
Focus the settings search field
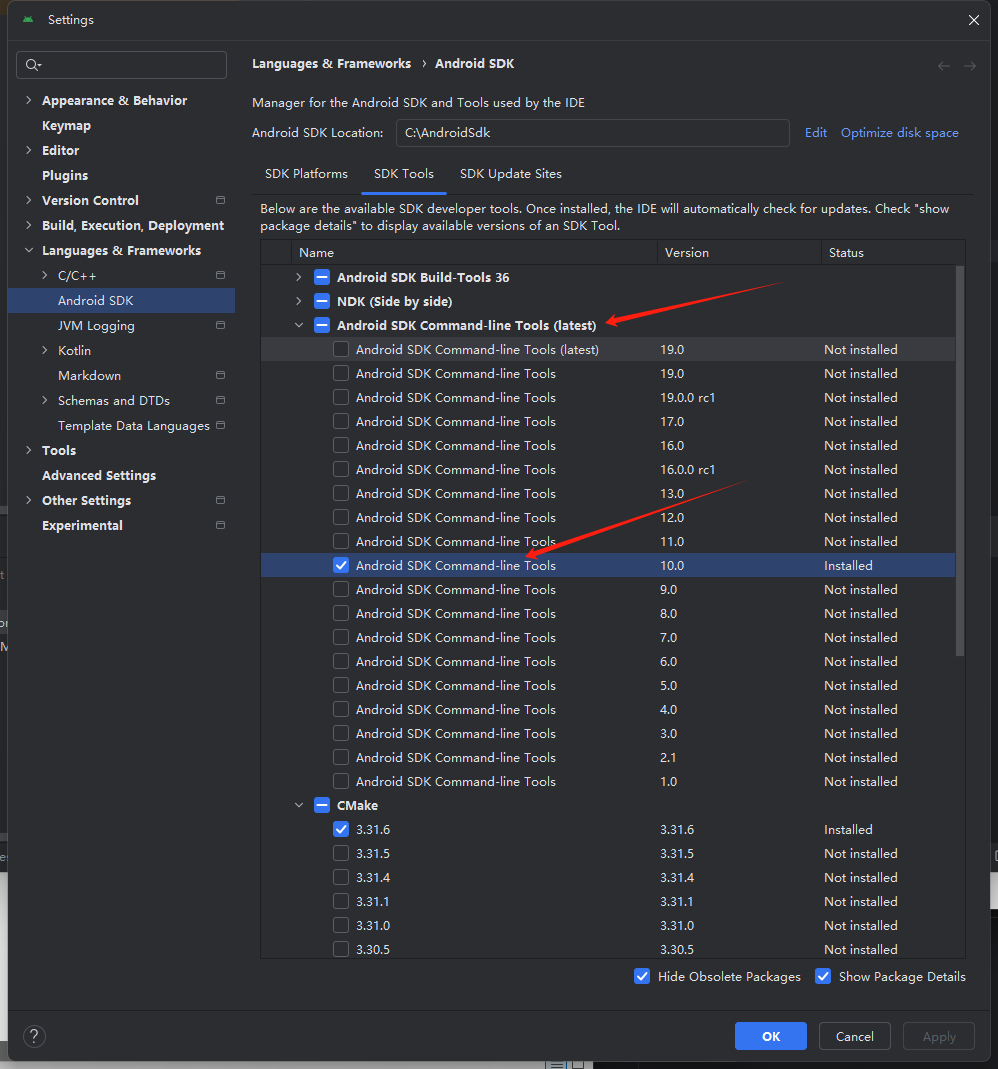[x=121, y=65]
